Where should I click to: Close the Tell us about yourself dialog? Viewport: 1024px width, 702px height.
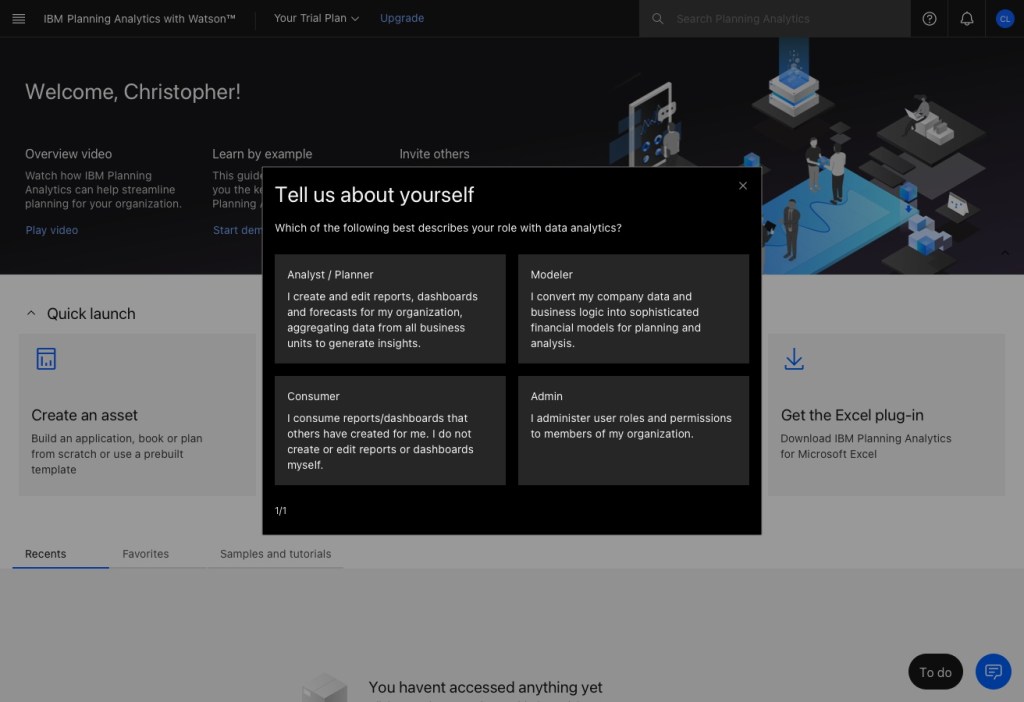[743, 186]
